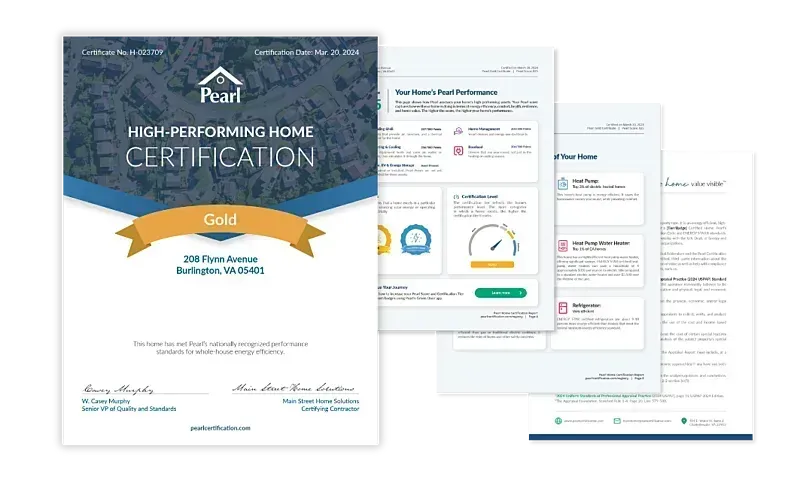Click the gold badge beside the blue badge
Screen dimensions: 800x480
tap(384, 240)
